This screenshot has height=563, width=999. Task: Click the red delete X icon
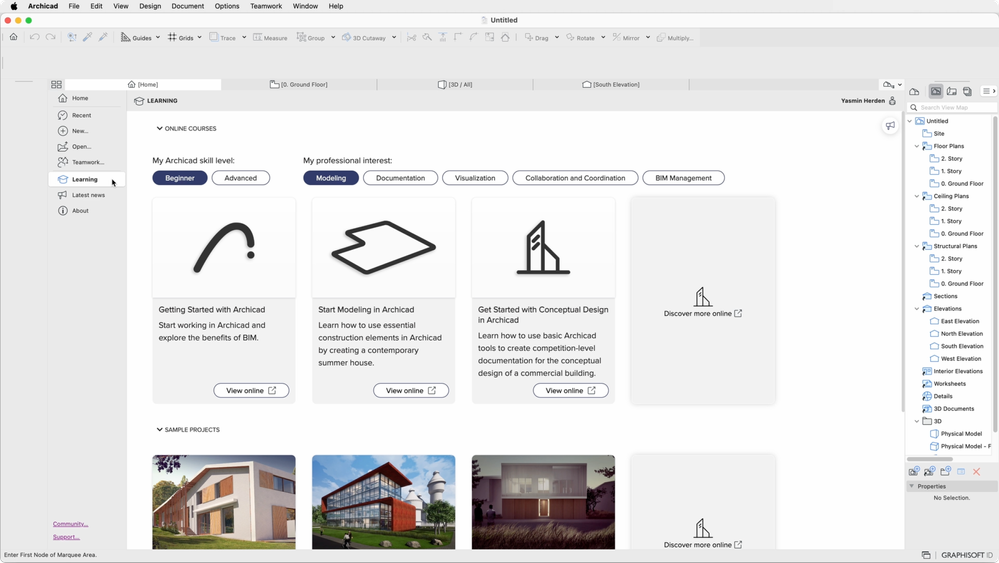[x=976, y=472]
